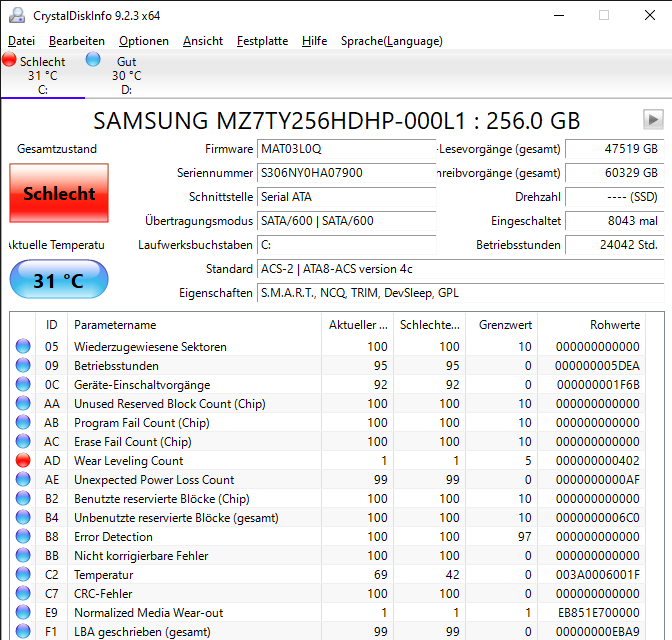Click the red Schlecht health status button
This screenshot has width=672, height=640.
tap(59, 193)
